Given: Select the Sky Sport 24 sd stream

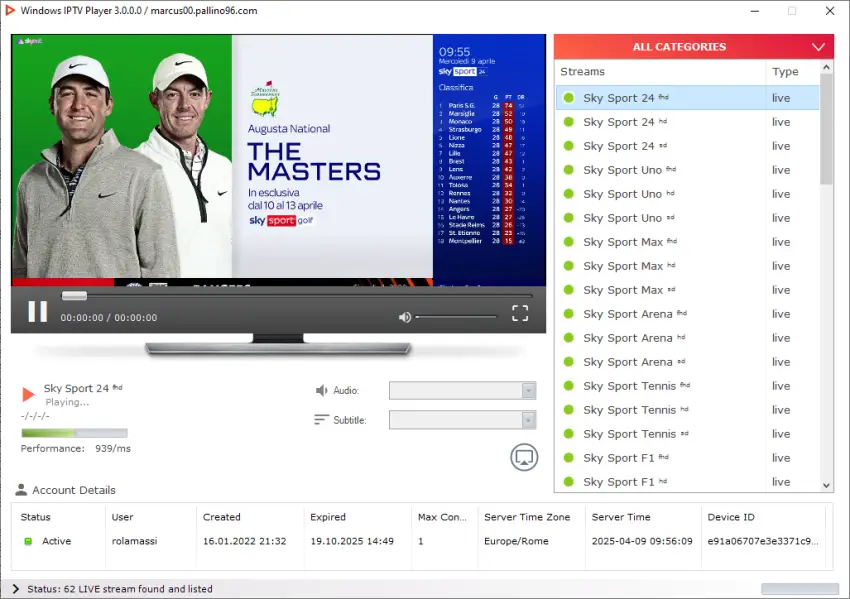Looking at the screenshot, I should pos(687,146).
